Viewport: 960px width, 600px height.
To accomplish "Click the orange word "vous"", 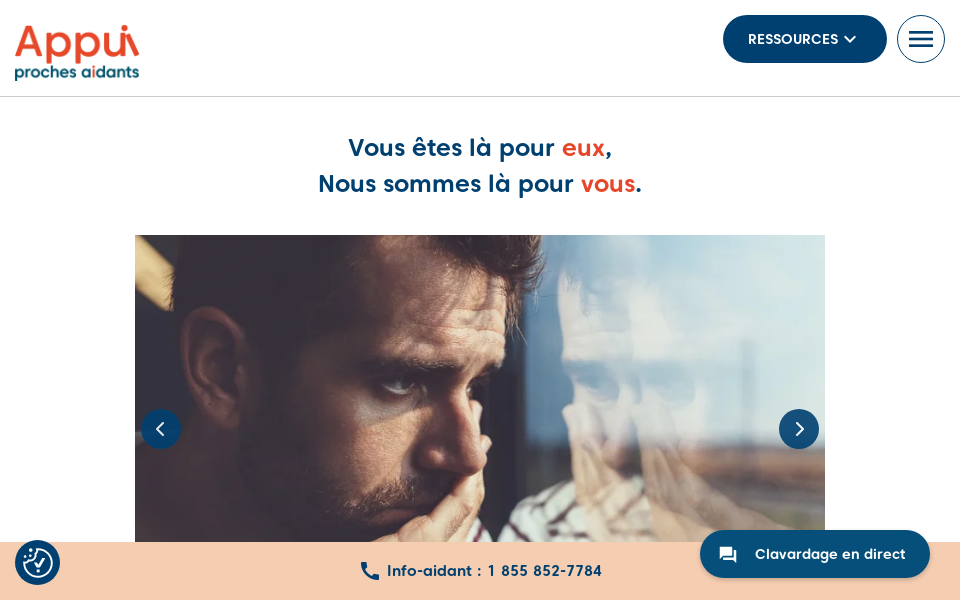I will pyautogui.click(x=608, y=184).
